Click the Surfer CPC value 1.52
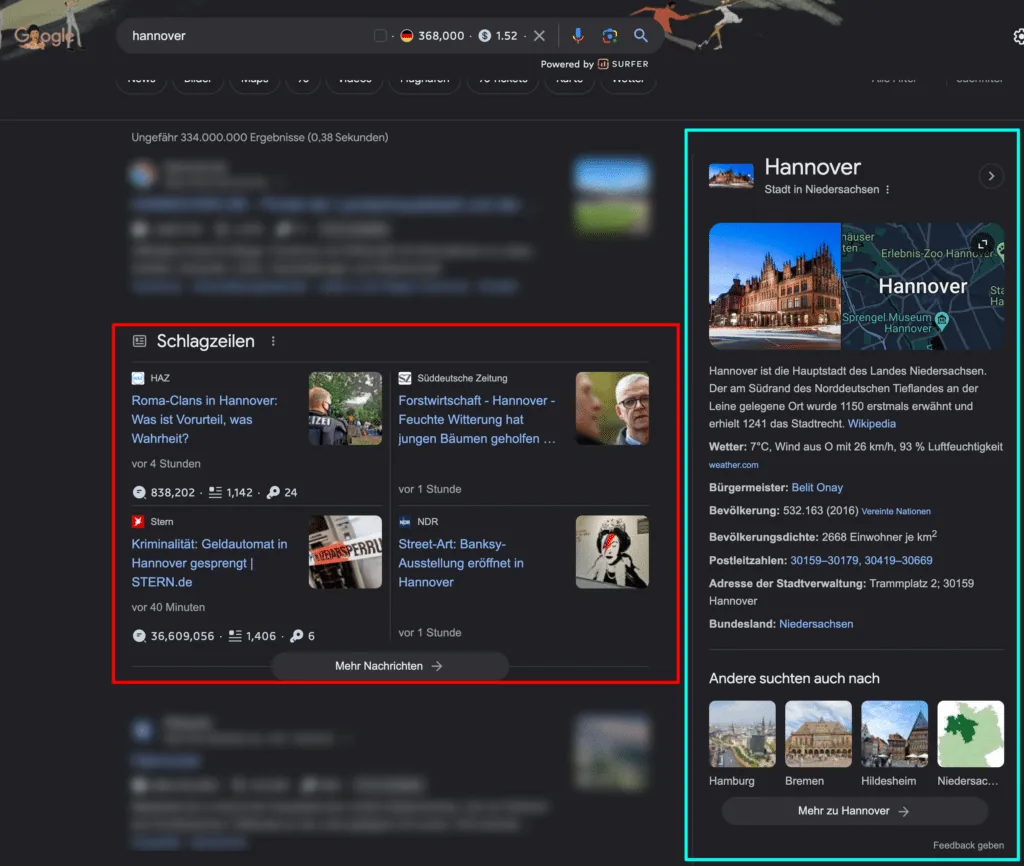This screenshot has width=1024, height=866. click(506, 36)
